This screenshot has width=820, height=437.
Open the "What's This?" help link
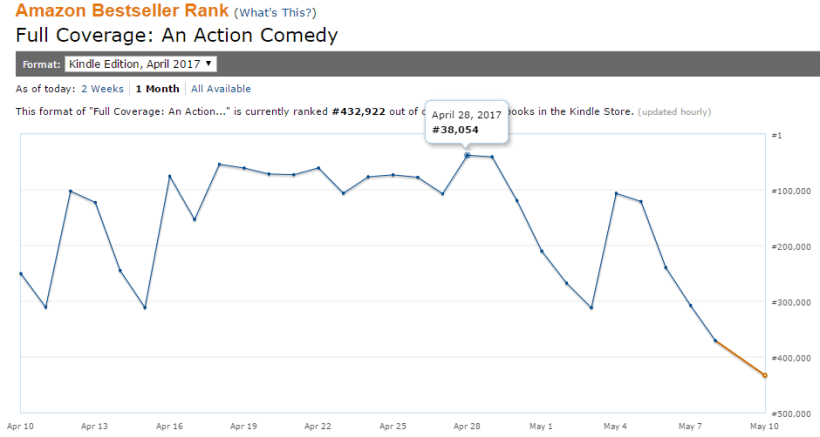click(x=274, y=13)
